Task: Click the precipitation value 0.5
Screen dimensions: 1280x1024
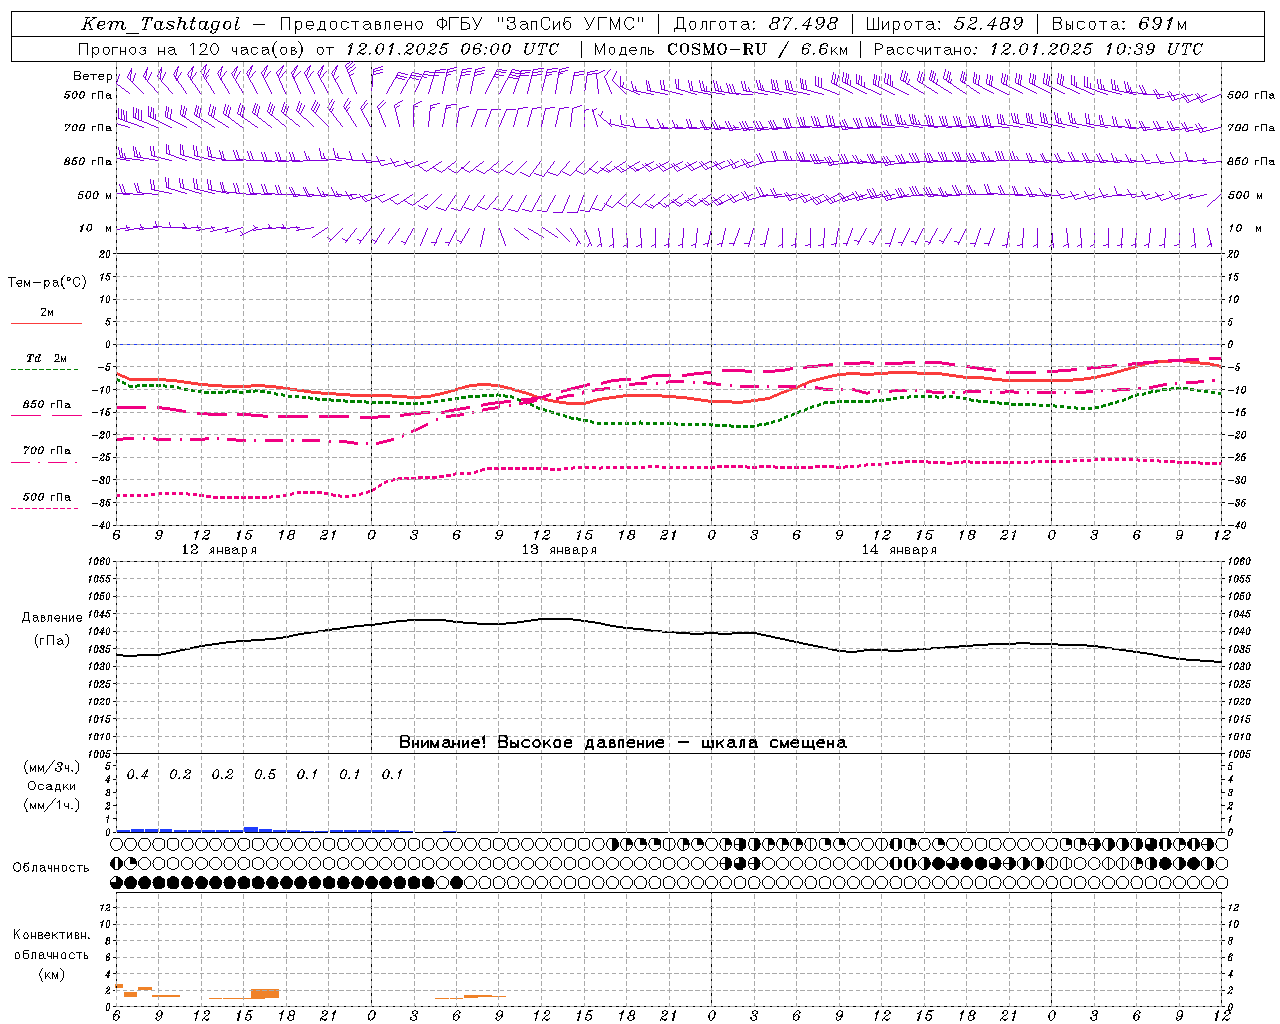Action: tap(265, 775)
